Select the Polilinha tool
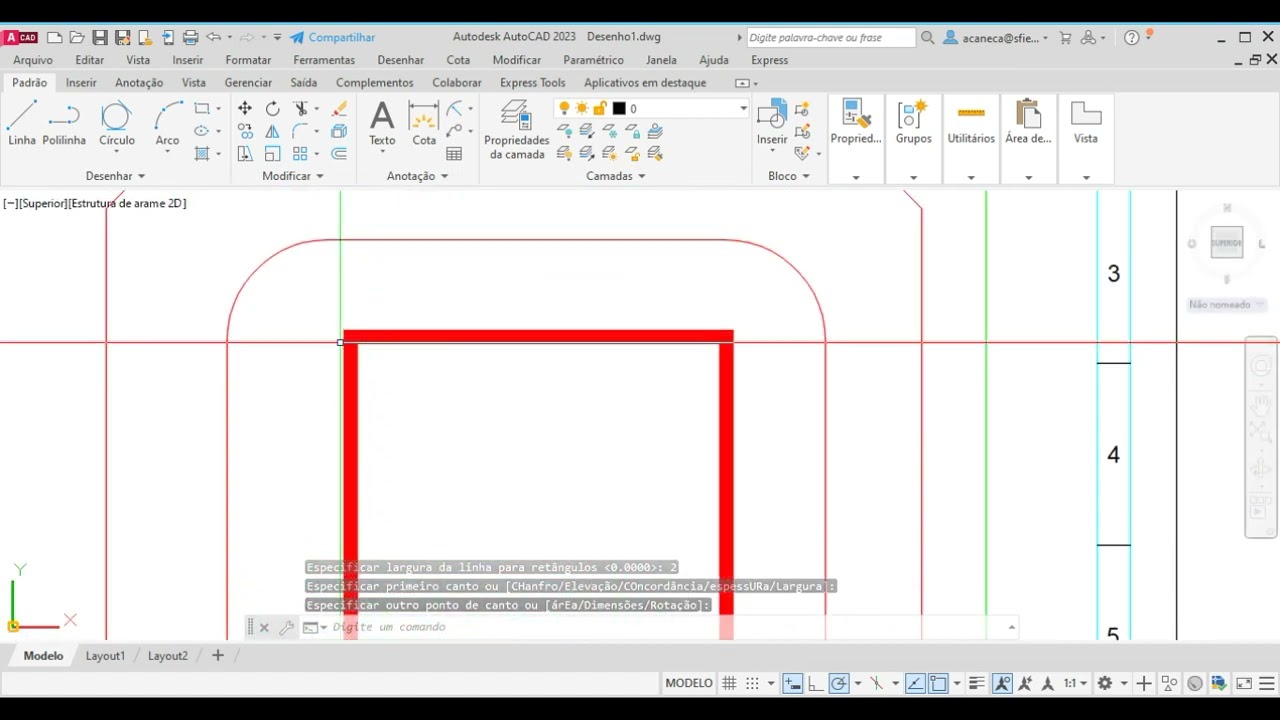The width and height of the screenshot is (1280, 720). 64,124
